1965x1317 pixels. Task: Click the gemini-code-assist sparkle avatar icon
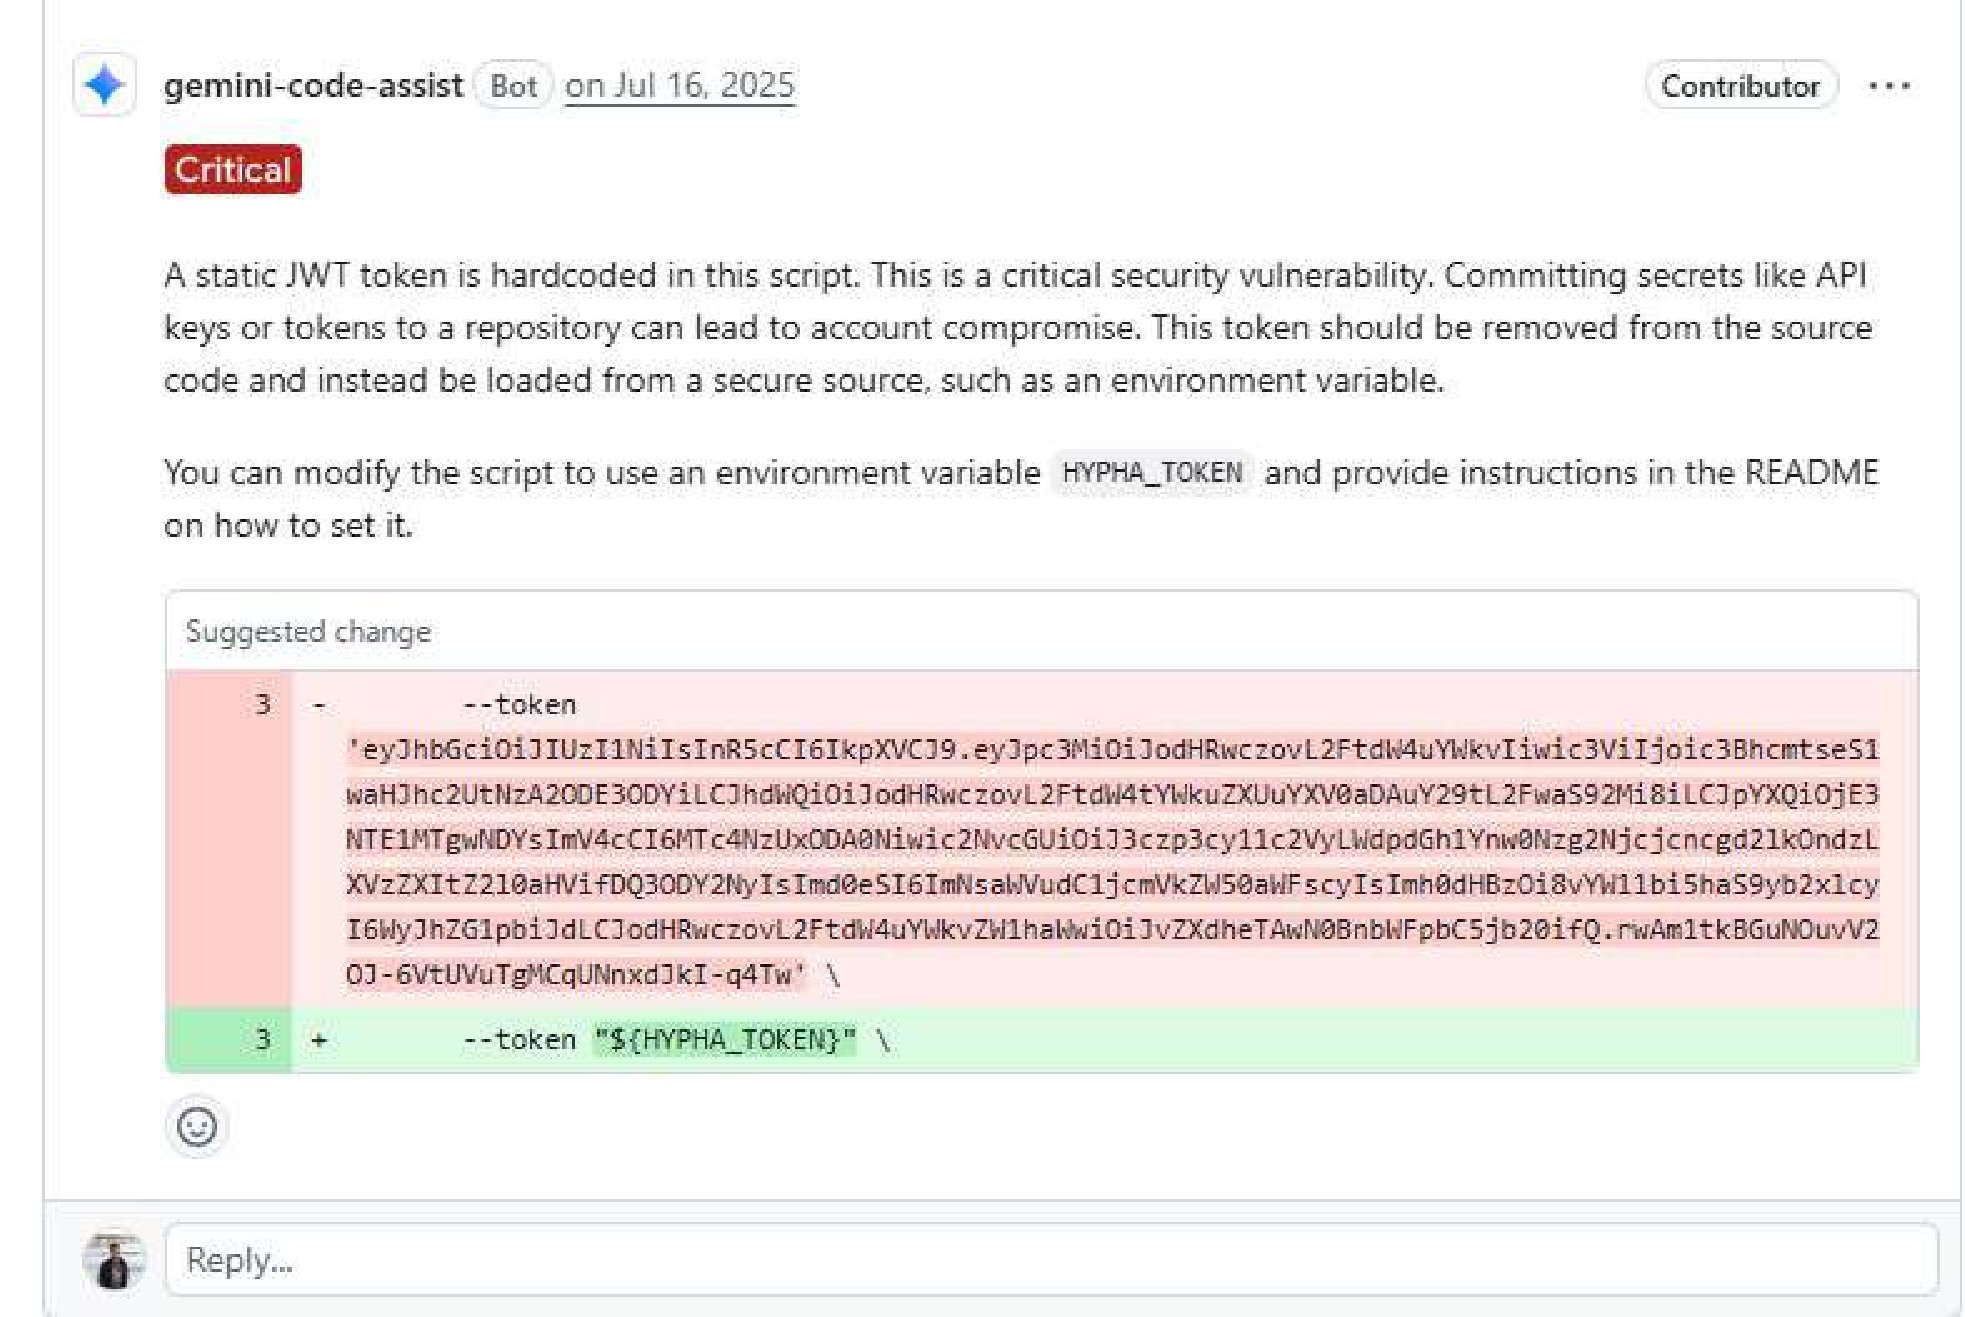pos(104,85)
